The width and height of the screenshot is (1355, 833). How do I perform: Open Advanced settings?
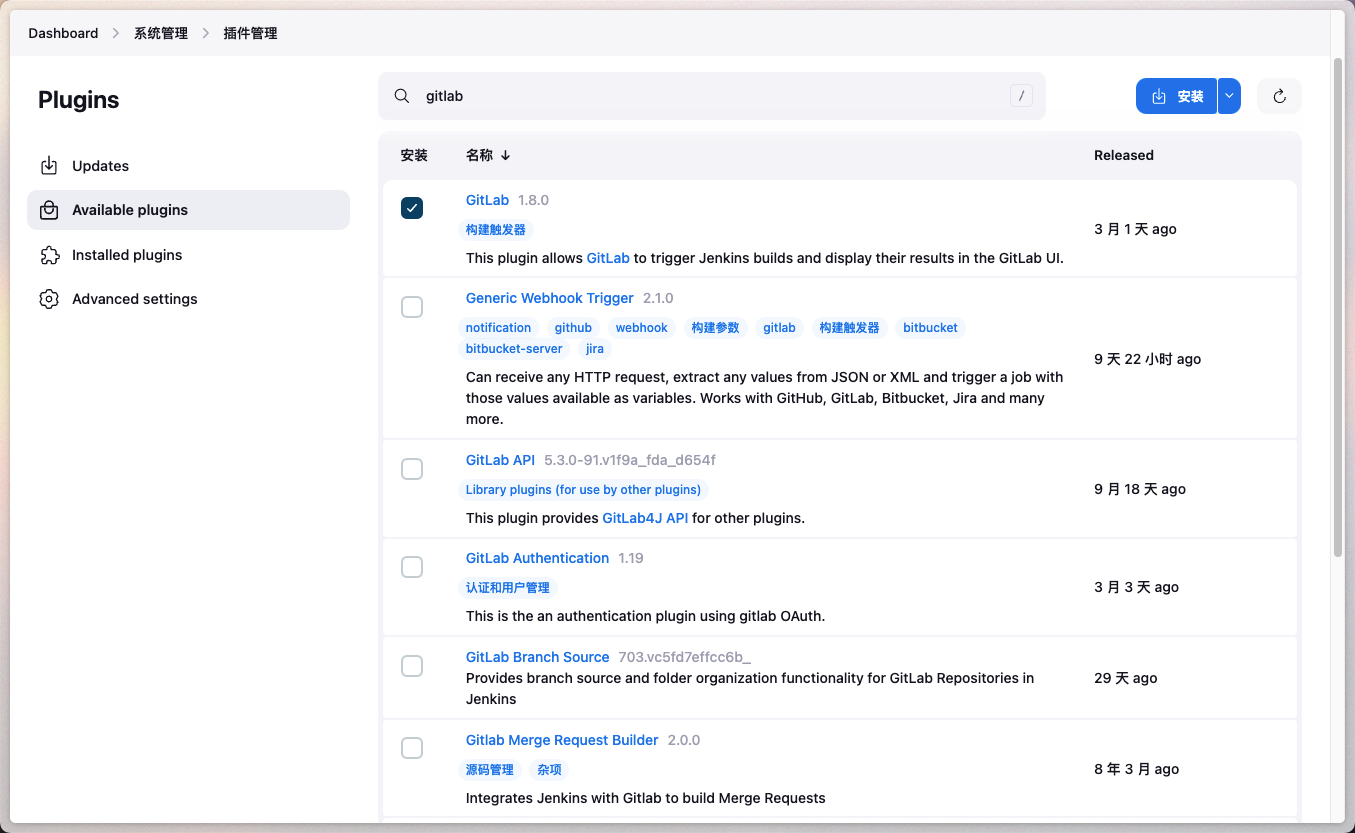pyautogui.click(x=188, y=299)
